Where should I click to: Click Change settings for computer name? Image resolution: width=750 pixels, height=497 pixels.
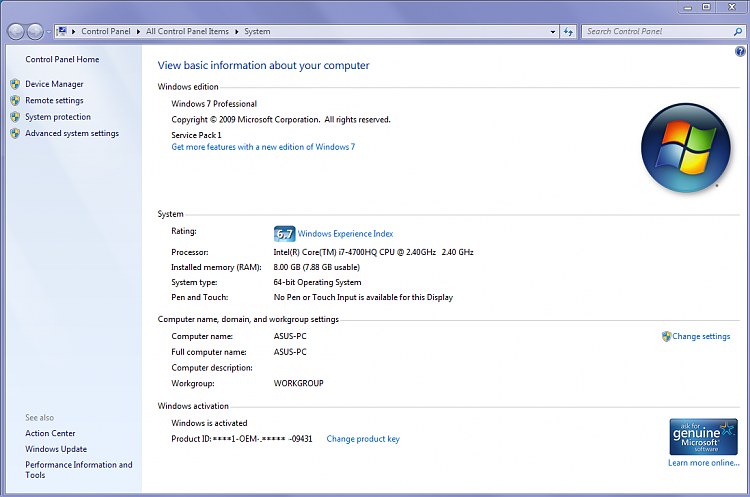701,336
